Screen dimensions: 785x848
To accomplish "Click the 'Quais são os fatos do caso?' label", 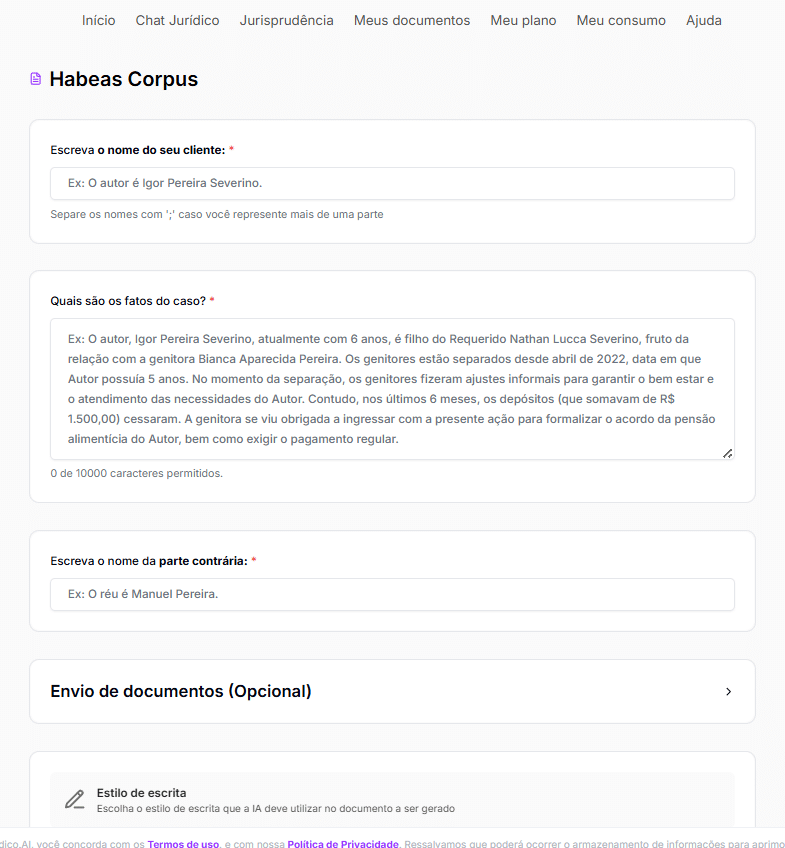I will (128, 300).
